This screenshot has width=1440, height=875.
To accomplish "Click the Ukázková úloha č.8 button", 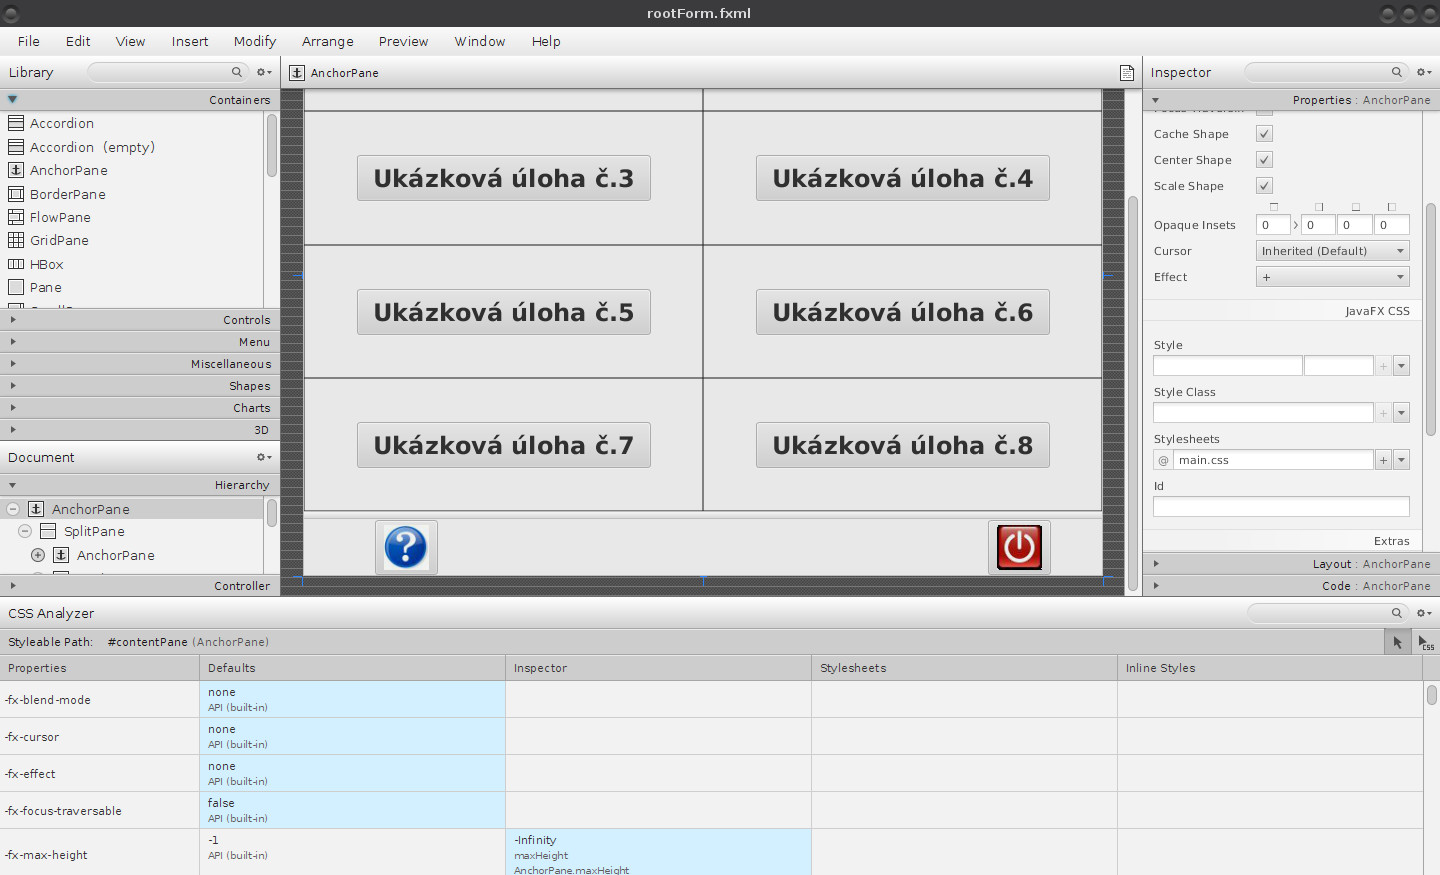I will [x=903, y=445].
